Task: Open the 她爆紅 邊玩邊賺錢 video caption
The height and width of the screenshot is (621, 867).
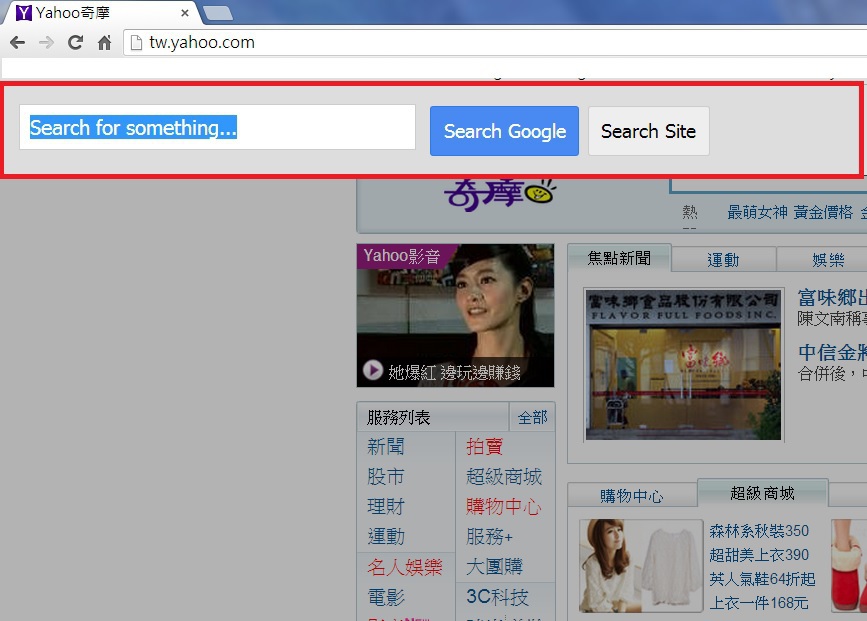Action: pos(454,372)
